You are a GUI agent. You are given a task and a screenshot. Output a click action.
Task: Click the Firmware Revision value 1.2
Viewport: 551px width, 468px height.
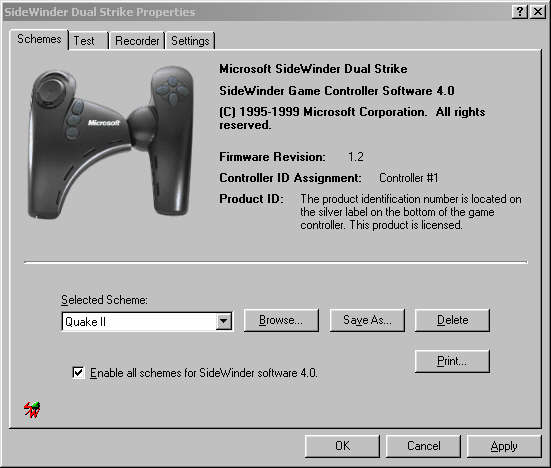pos(356,157)
